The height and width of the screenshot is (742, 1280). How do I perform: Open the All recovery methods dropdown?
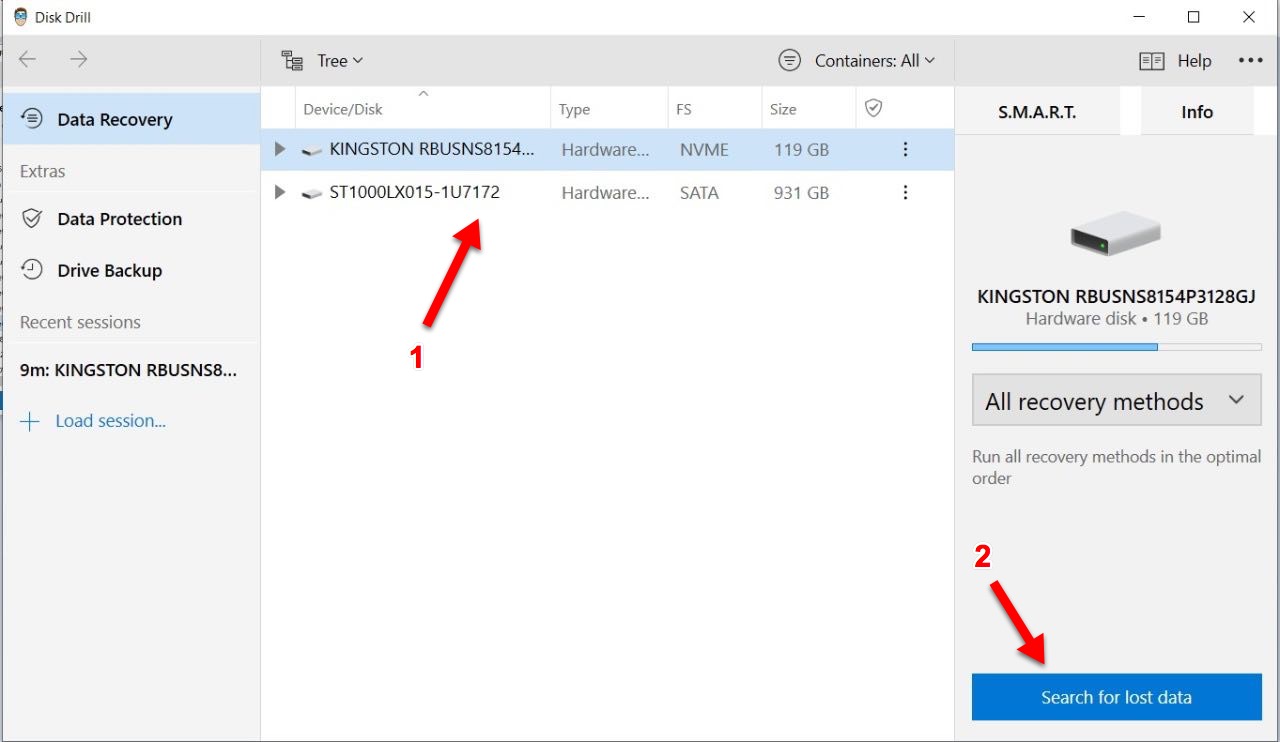click(x=1116, y=402)
